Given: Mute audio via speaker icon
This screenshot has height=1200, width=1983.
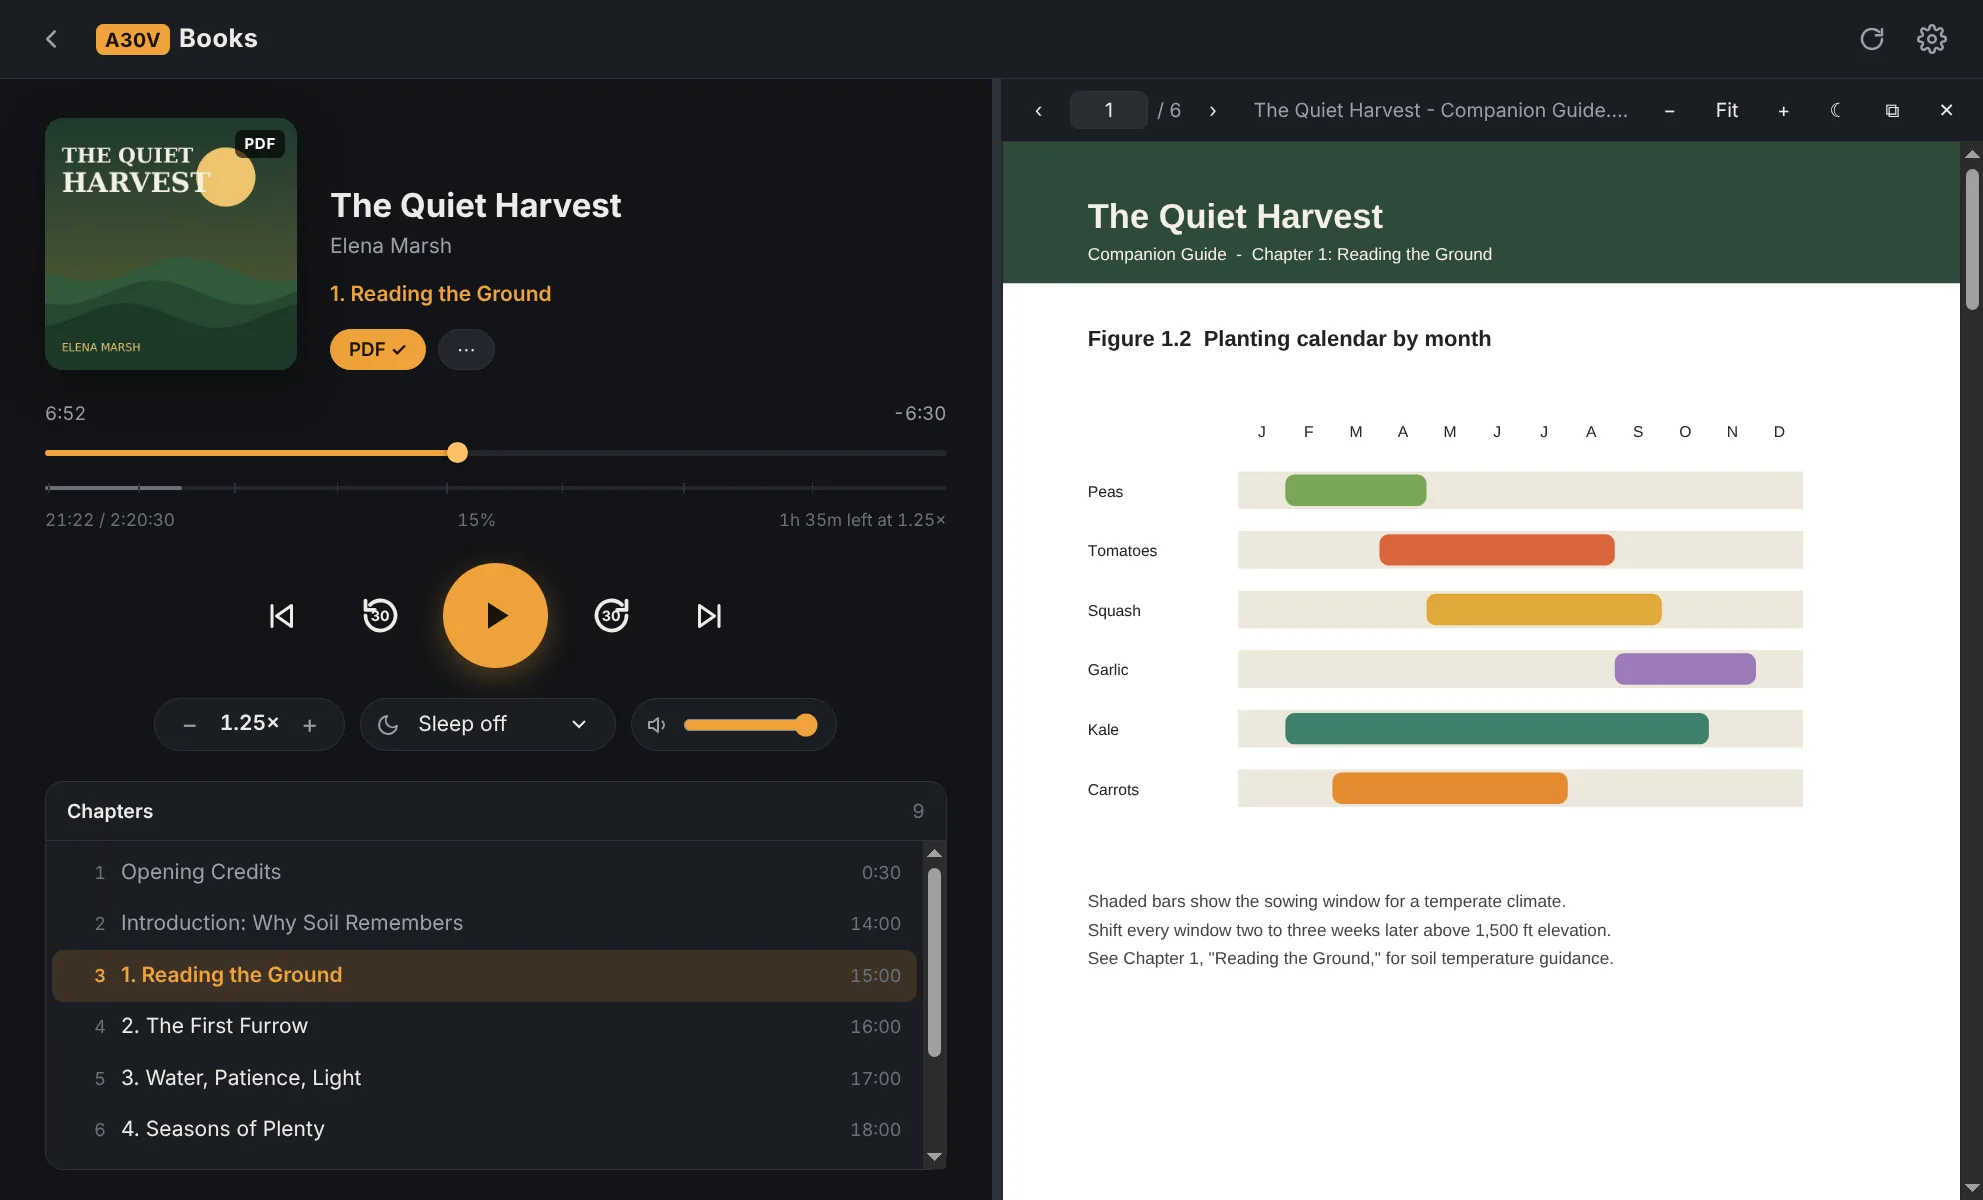Looking at the screenshot, I should pyautogui.click(x=656, y=725).
